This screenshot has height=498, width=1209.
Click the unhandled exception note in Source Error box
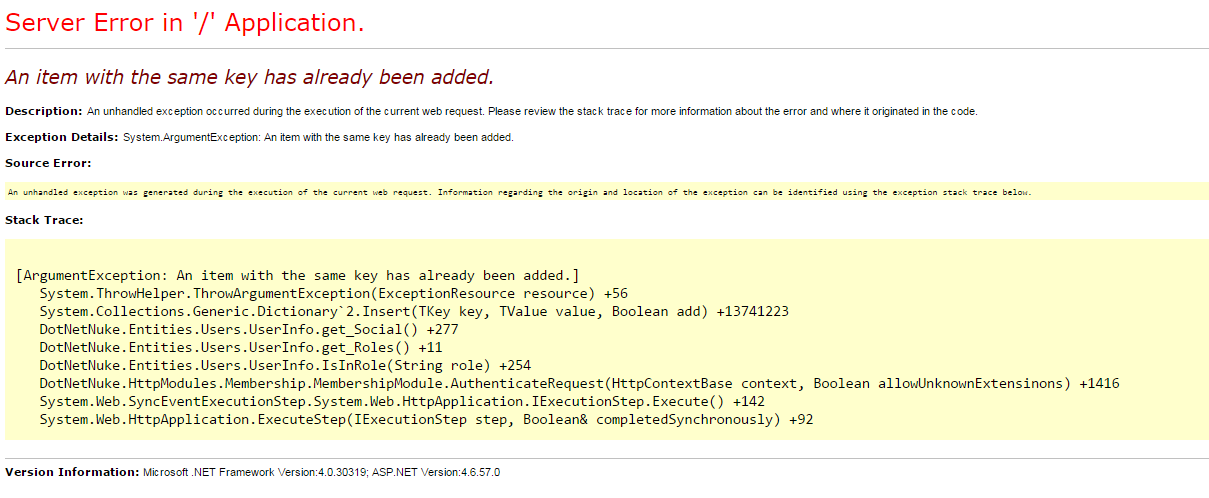coord(519,192)
